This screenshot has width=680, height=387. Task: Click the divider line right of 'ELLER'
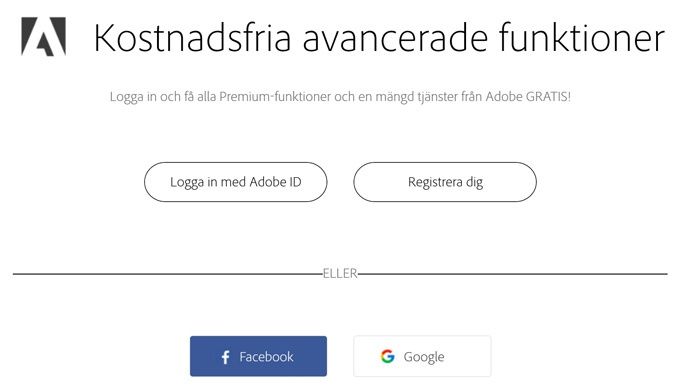[x=513, y=274]
